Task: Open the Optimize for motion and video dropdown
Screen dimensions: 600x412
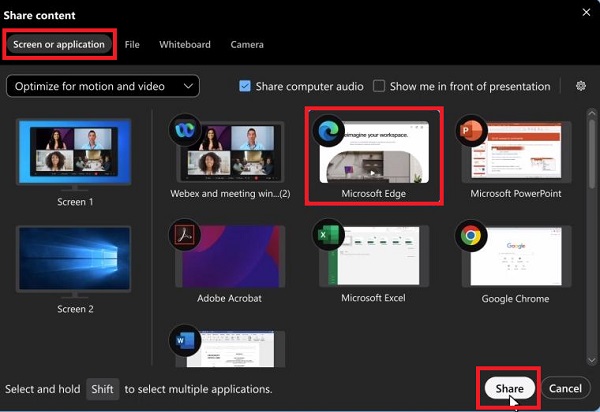Action: tap(103, 86)
